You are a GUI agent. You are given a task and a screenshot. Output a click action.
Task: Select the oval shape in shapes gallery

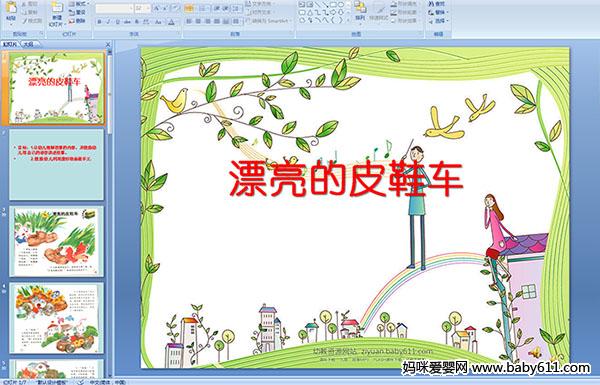tap(341, 5)
